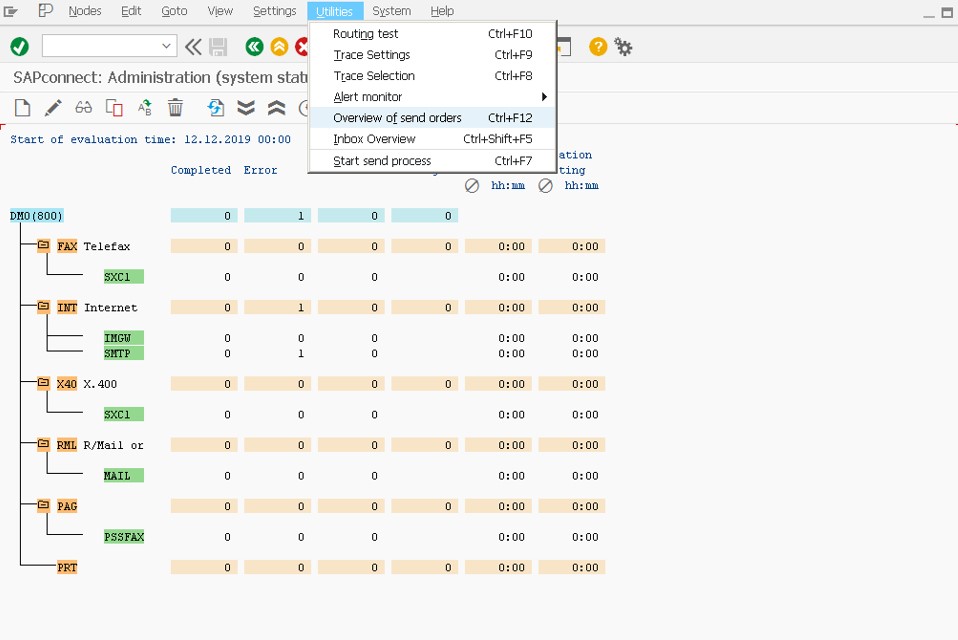Open the Settings menu
958x640 pixels.
(x=274, y=11)
